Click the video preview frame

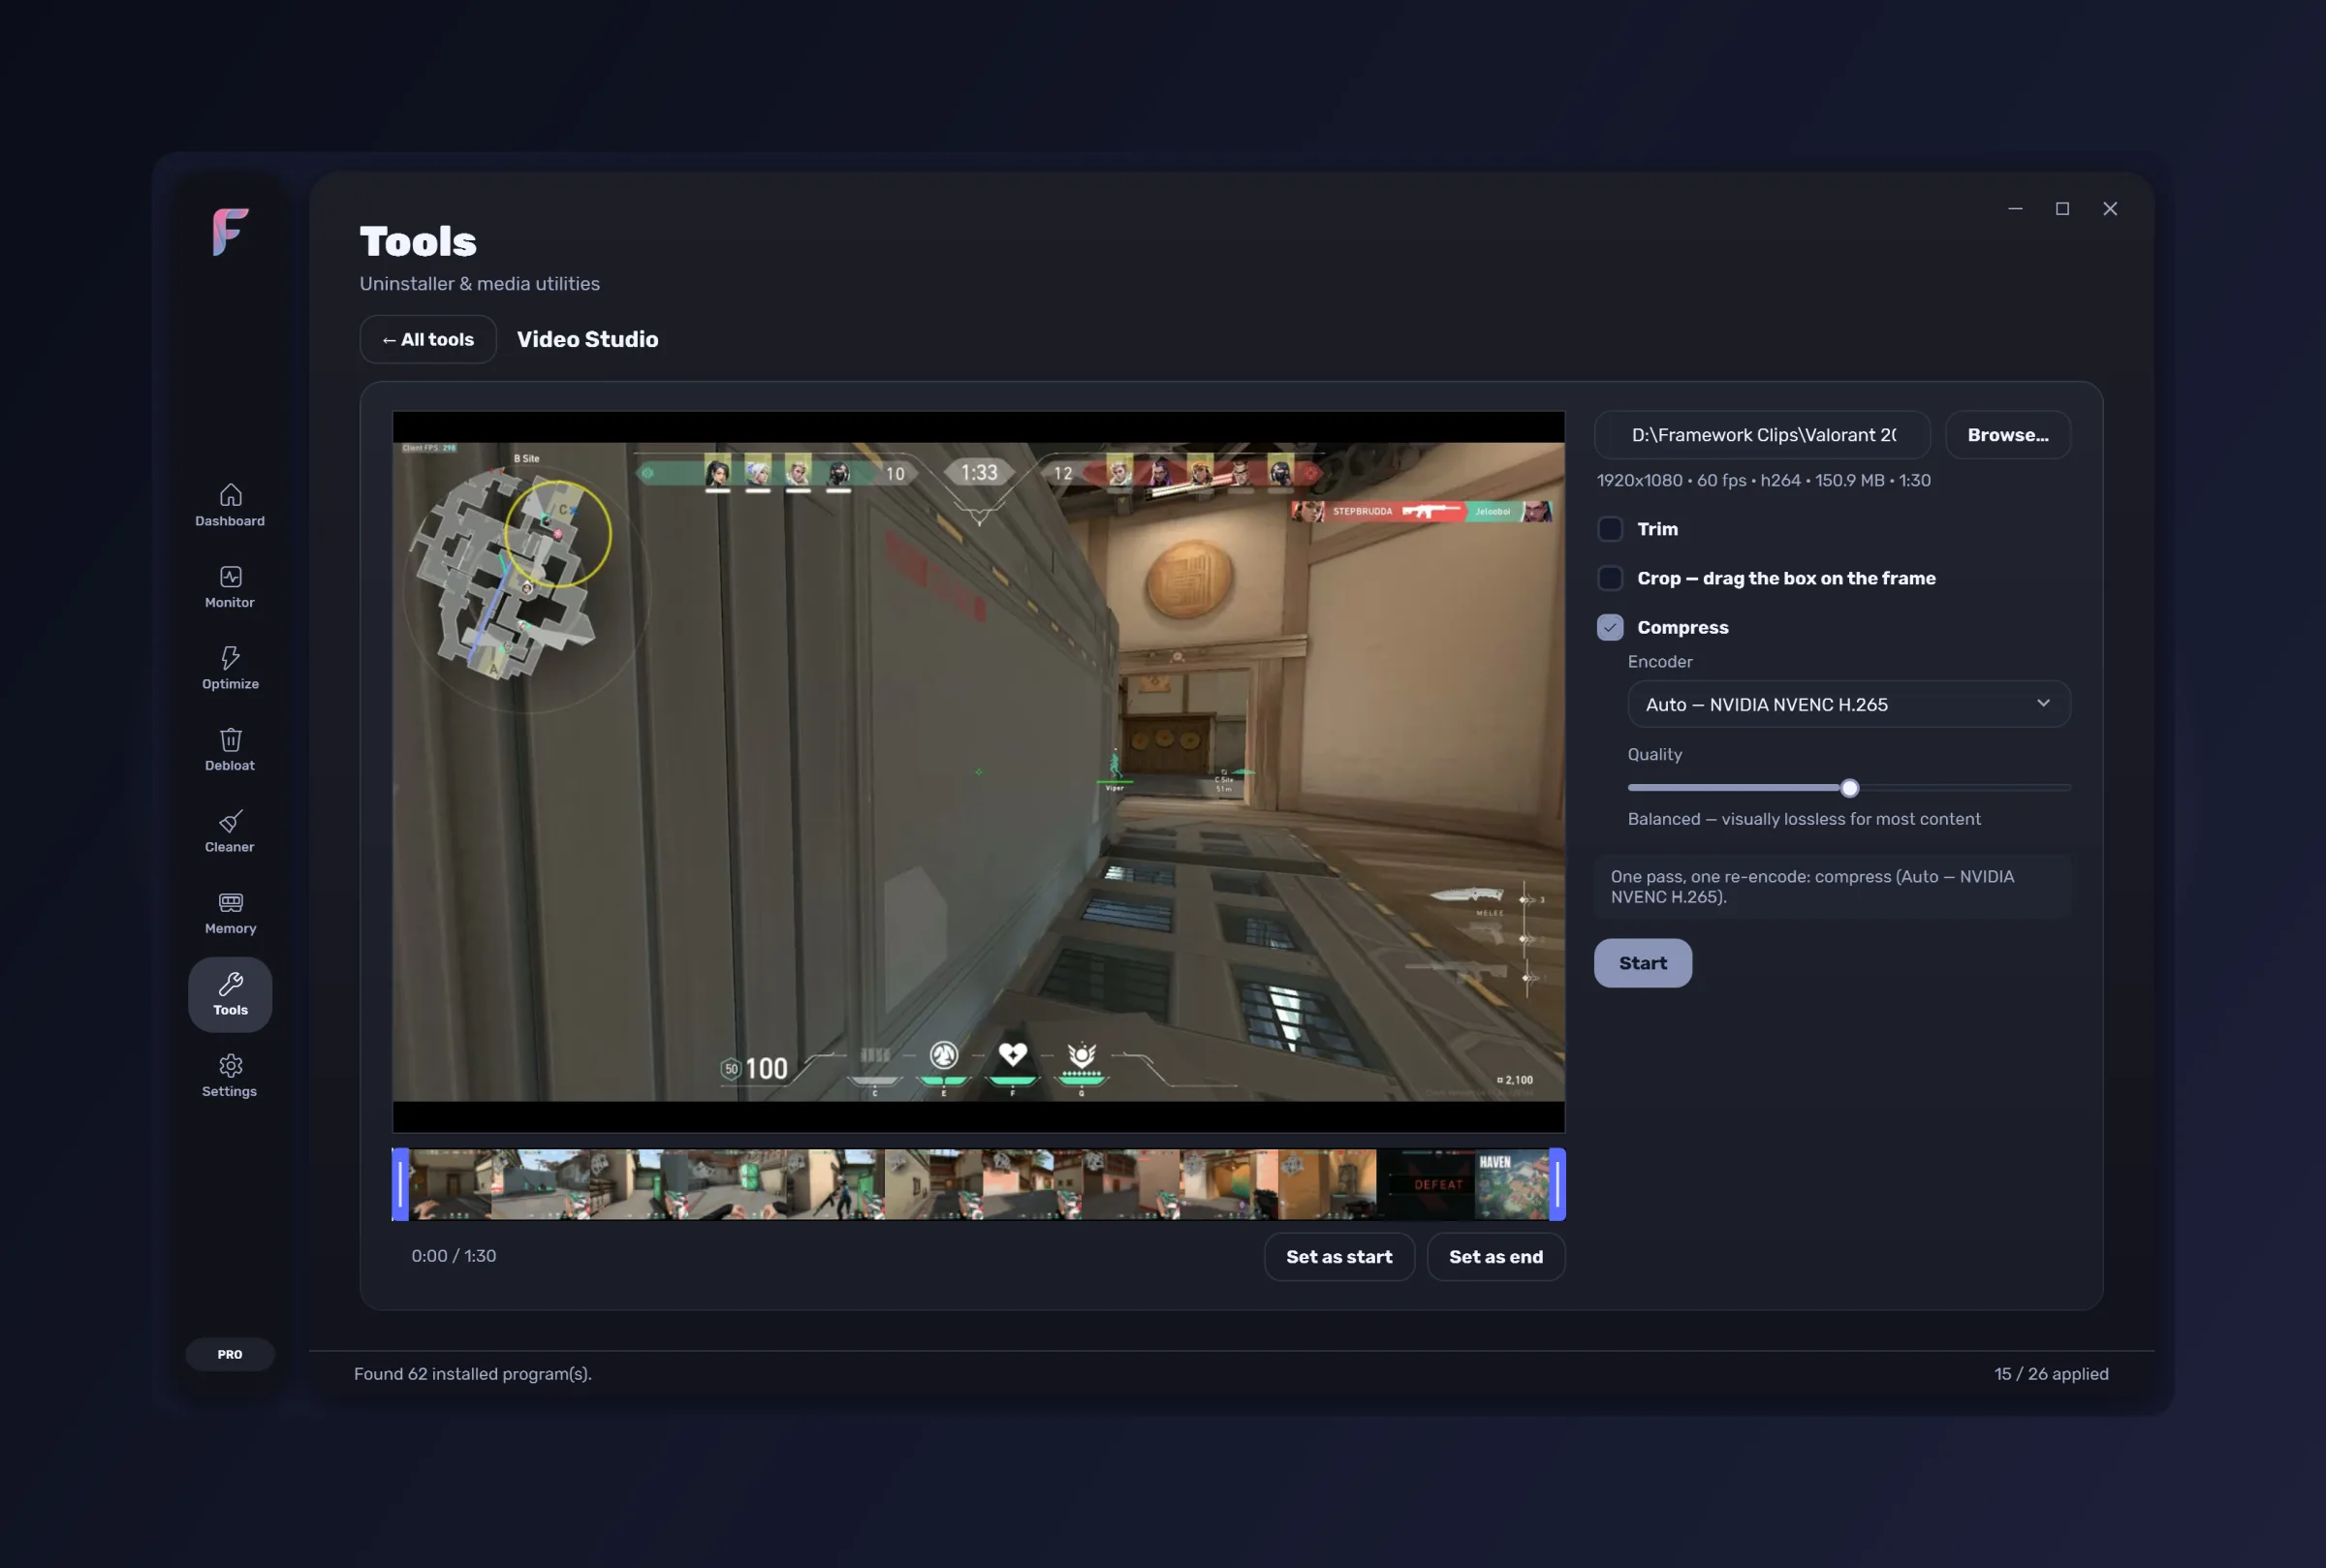pos(978,772)
